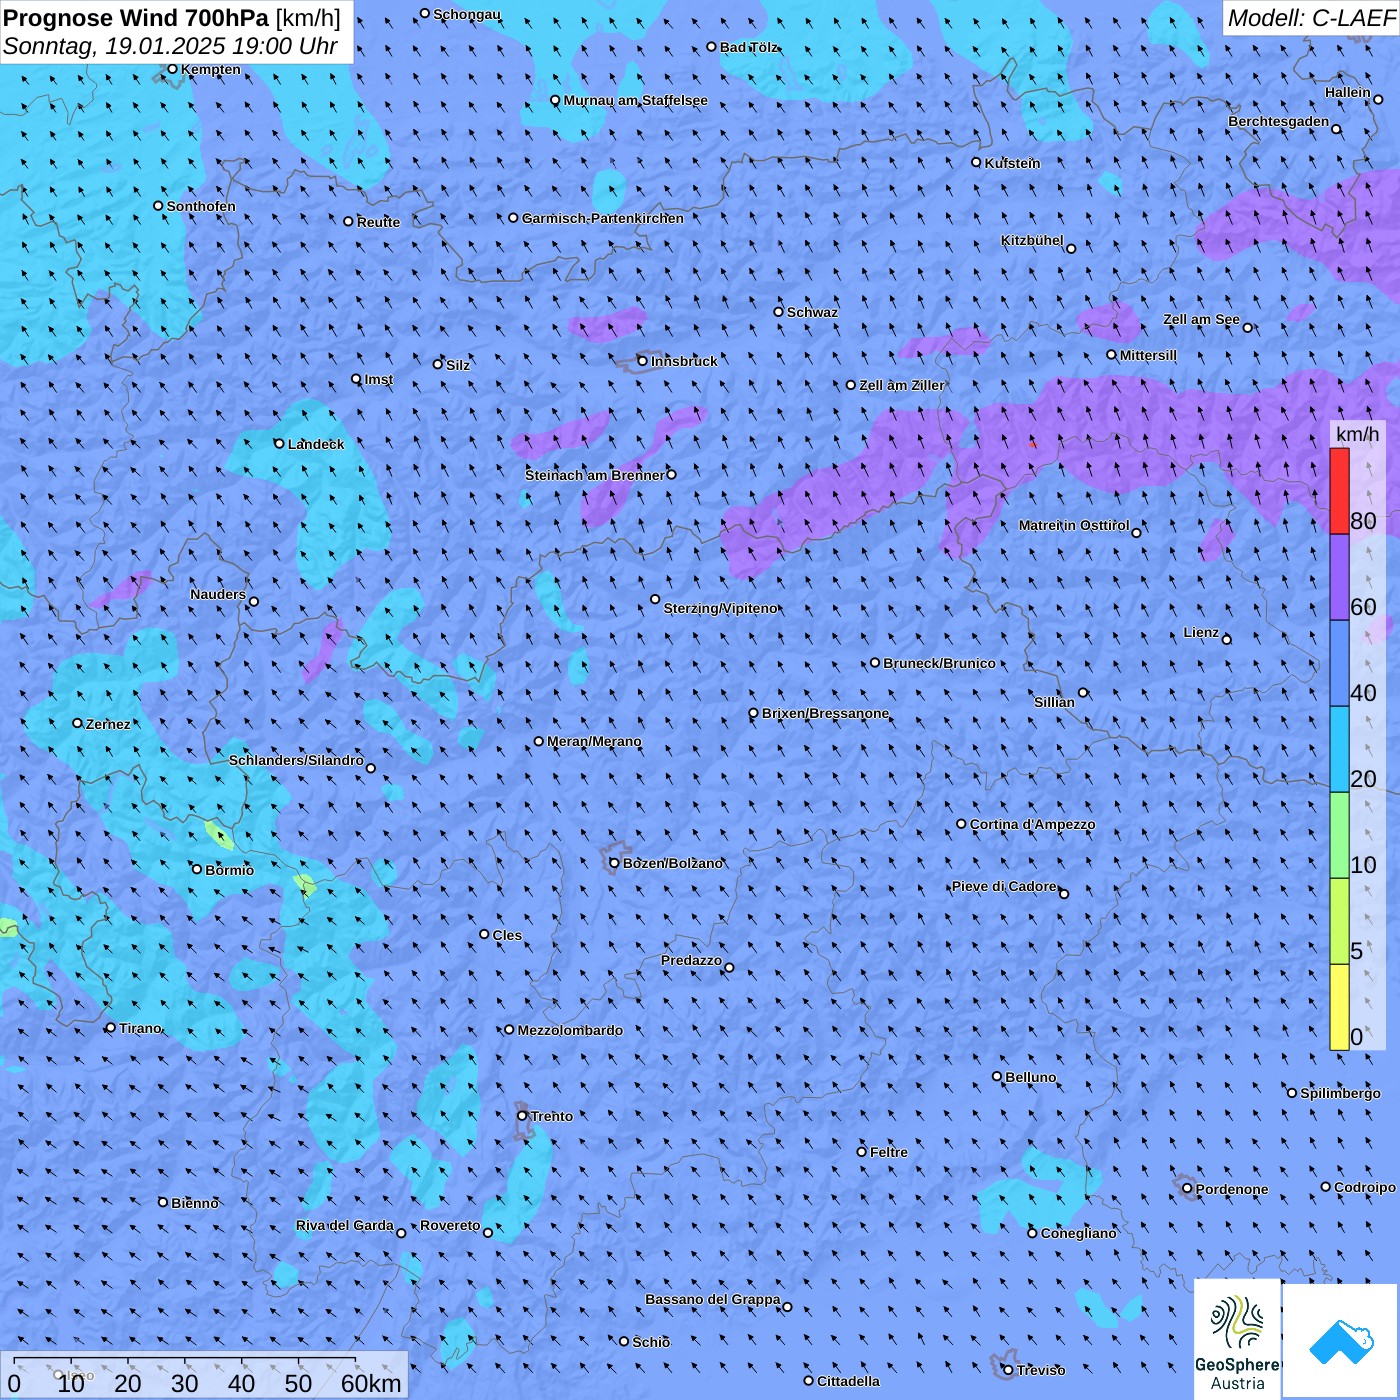Image resolution: width=1400 pixels, height=1400 pixels.
Task: Click the Berchtesgaden city label
Action: click(1279, 121)
